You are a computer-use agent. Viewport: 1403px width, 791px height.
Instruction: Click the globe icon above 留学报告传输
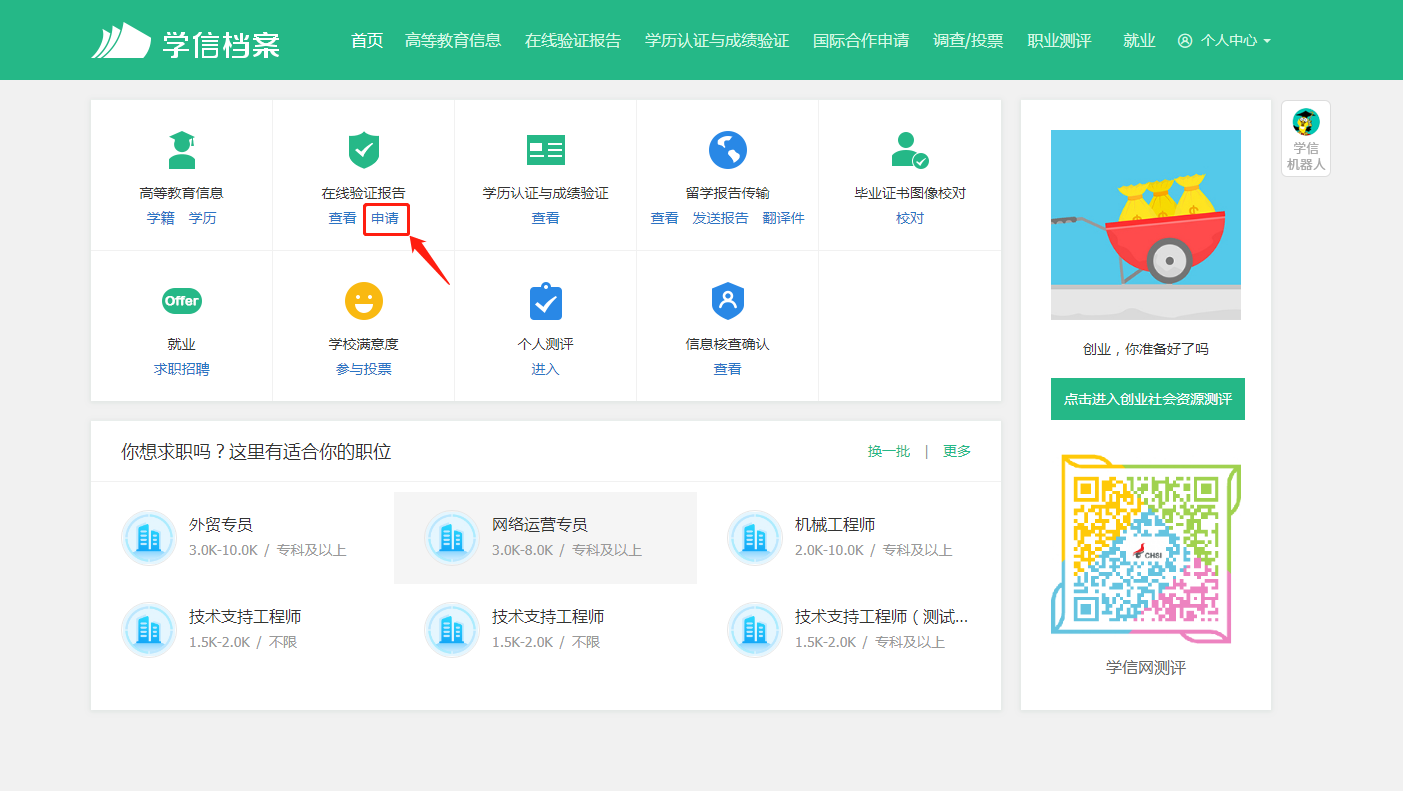click(727, 150)
